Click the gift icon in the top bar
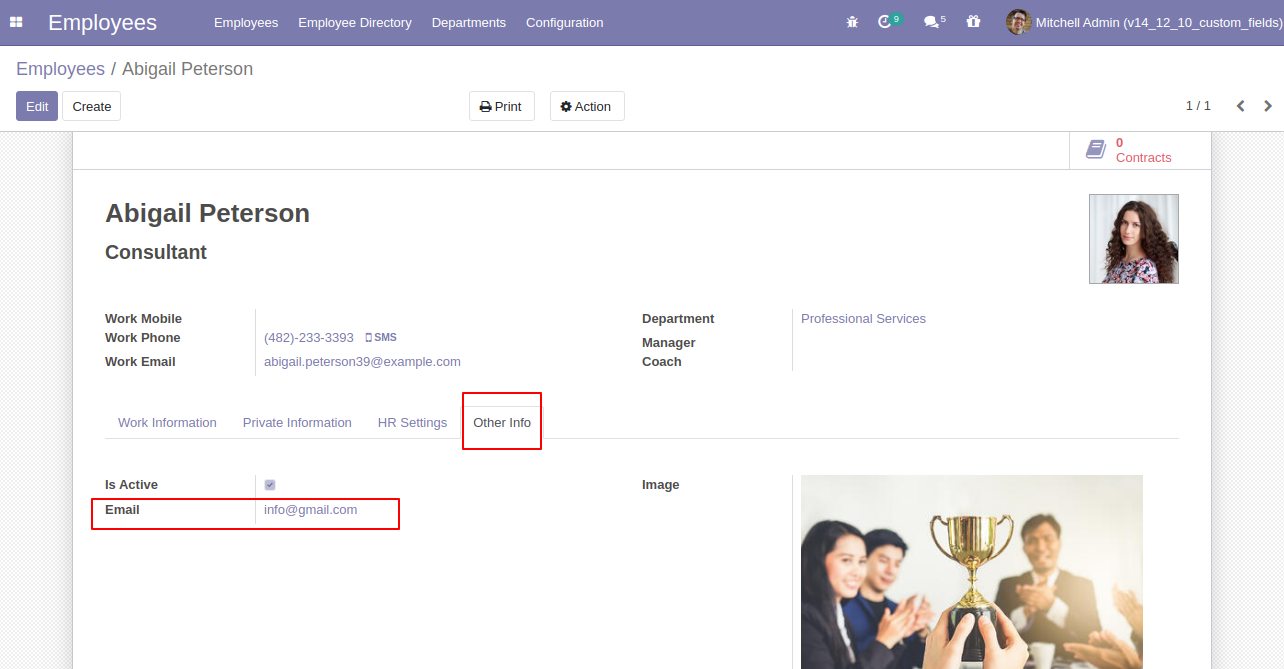This screenshot has width=1284, height=669. (973, 22)
